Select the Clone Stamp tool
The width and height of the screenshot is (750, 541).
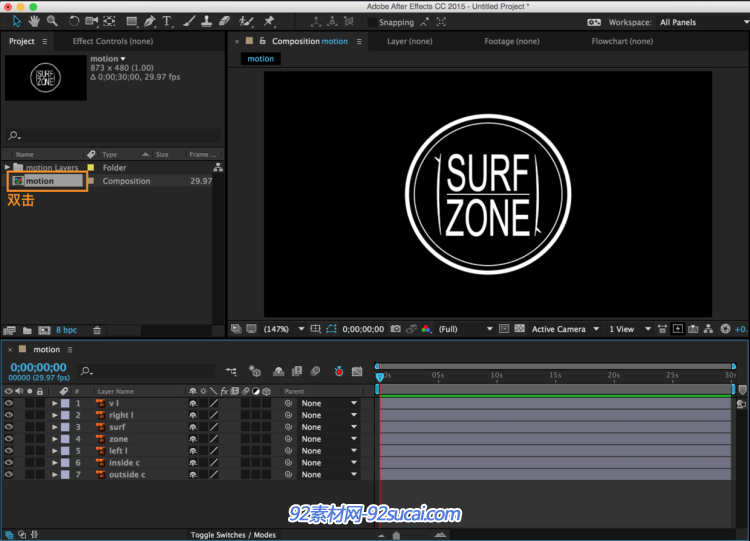tap(207, 22)
